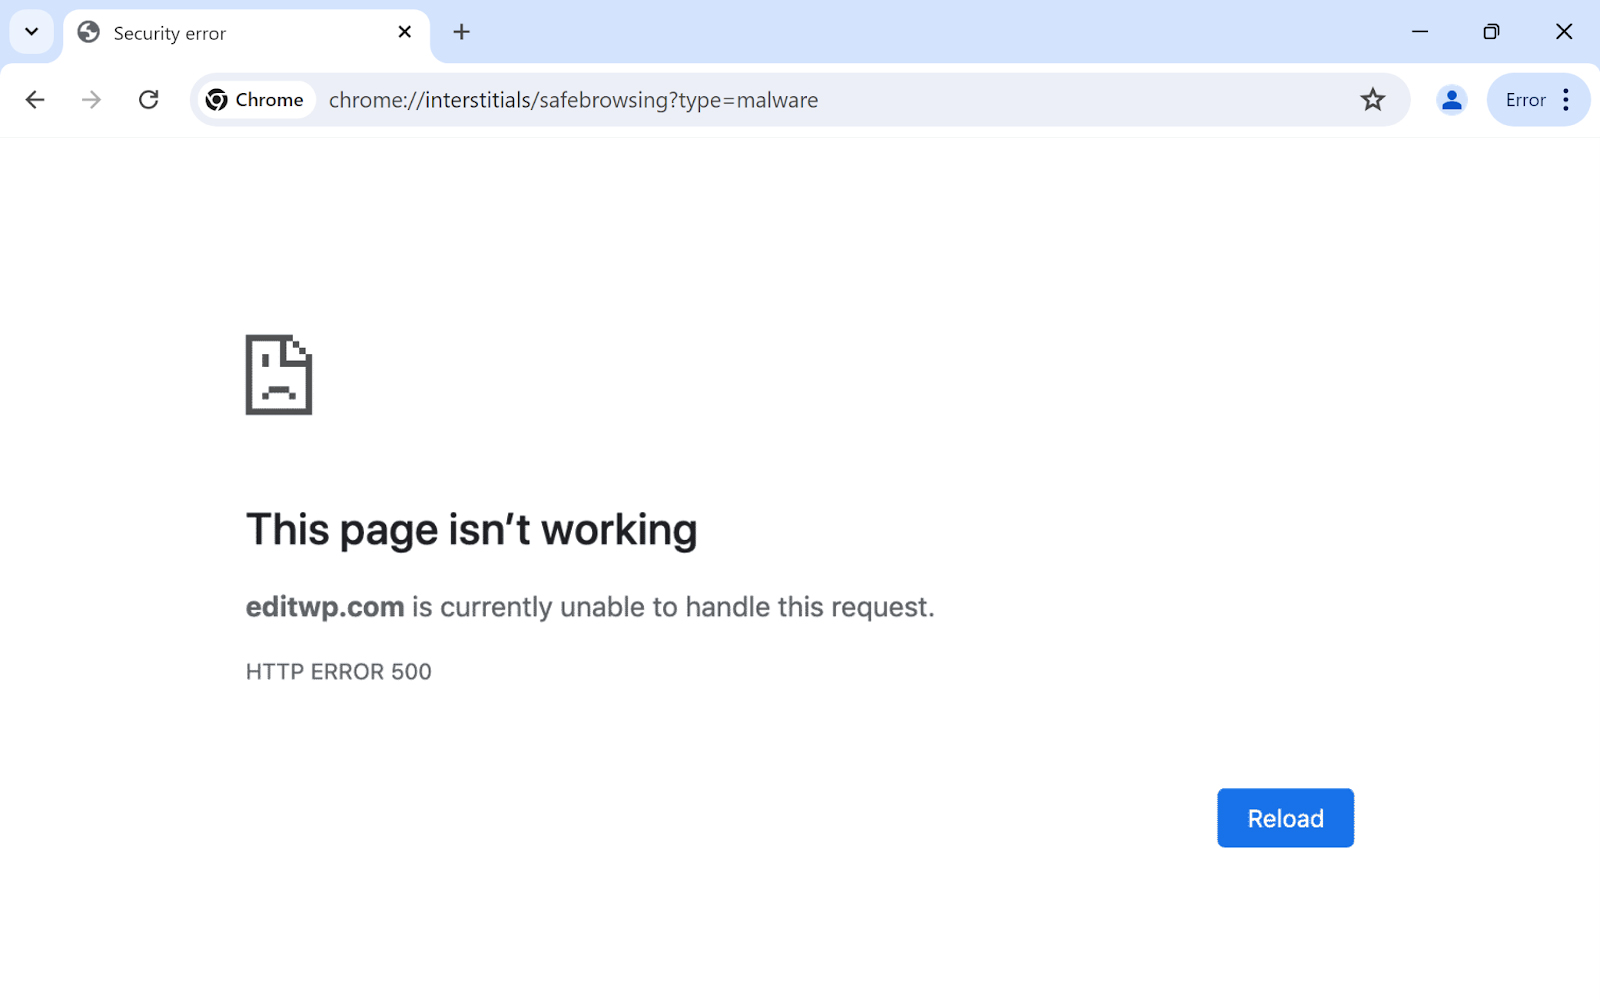Click the editwp.com domain text
Image resolution: width=1600 pixels, height=1000 pixels.
pyautogui.click(x=325, y=607)
